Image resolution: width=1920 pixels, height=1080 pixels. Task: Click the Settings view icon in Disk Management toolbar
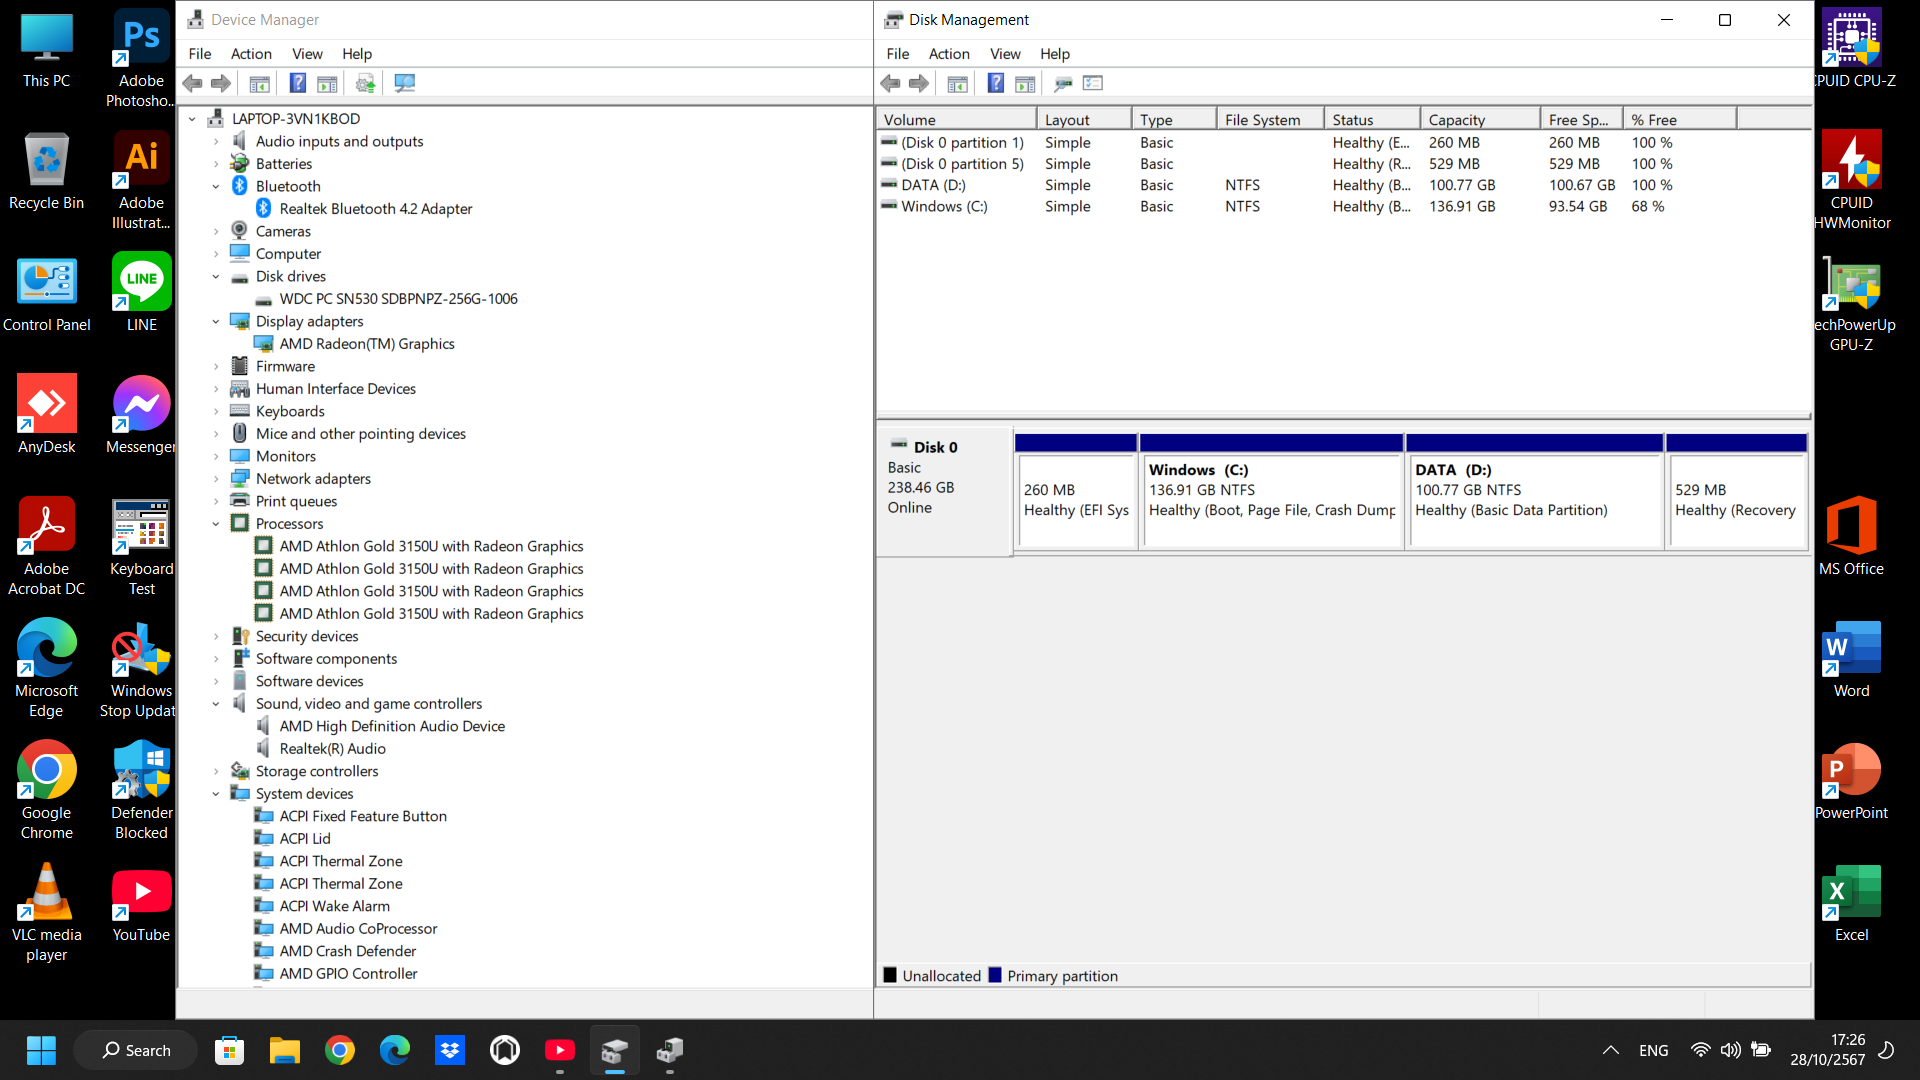(1093, 83)
